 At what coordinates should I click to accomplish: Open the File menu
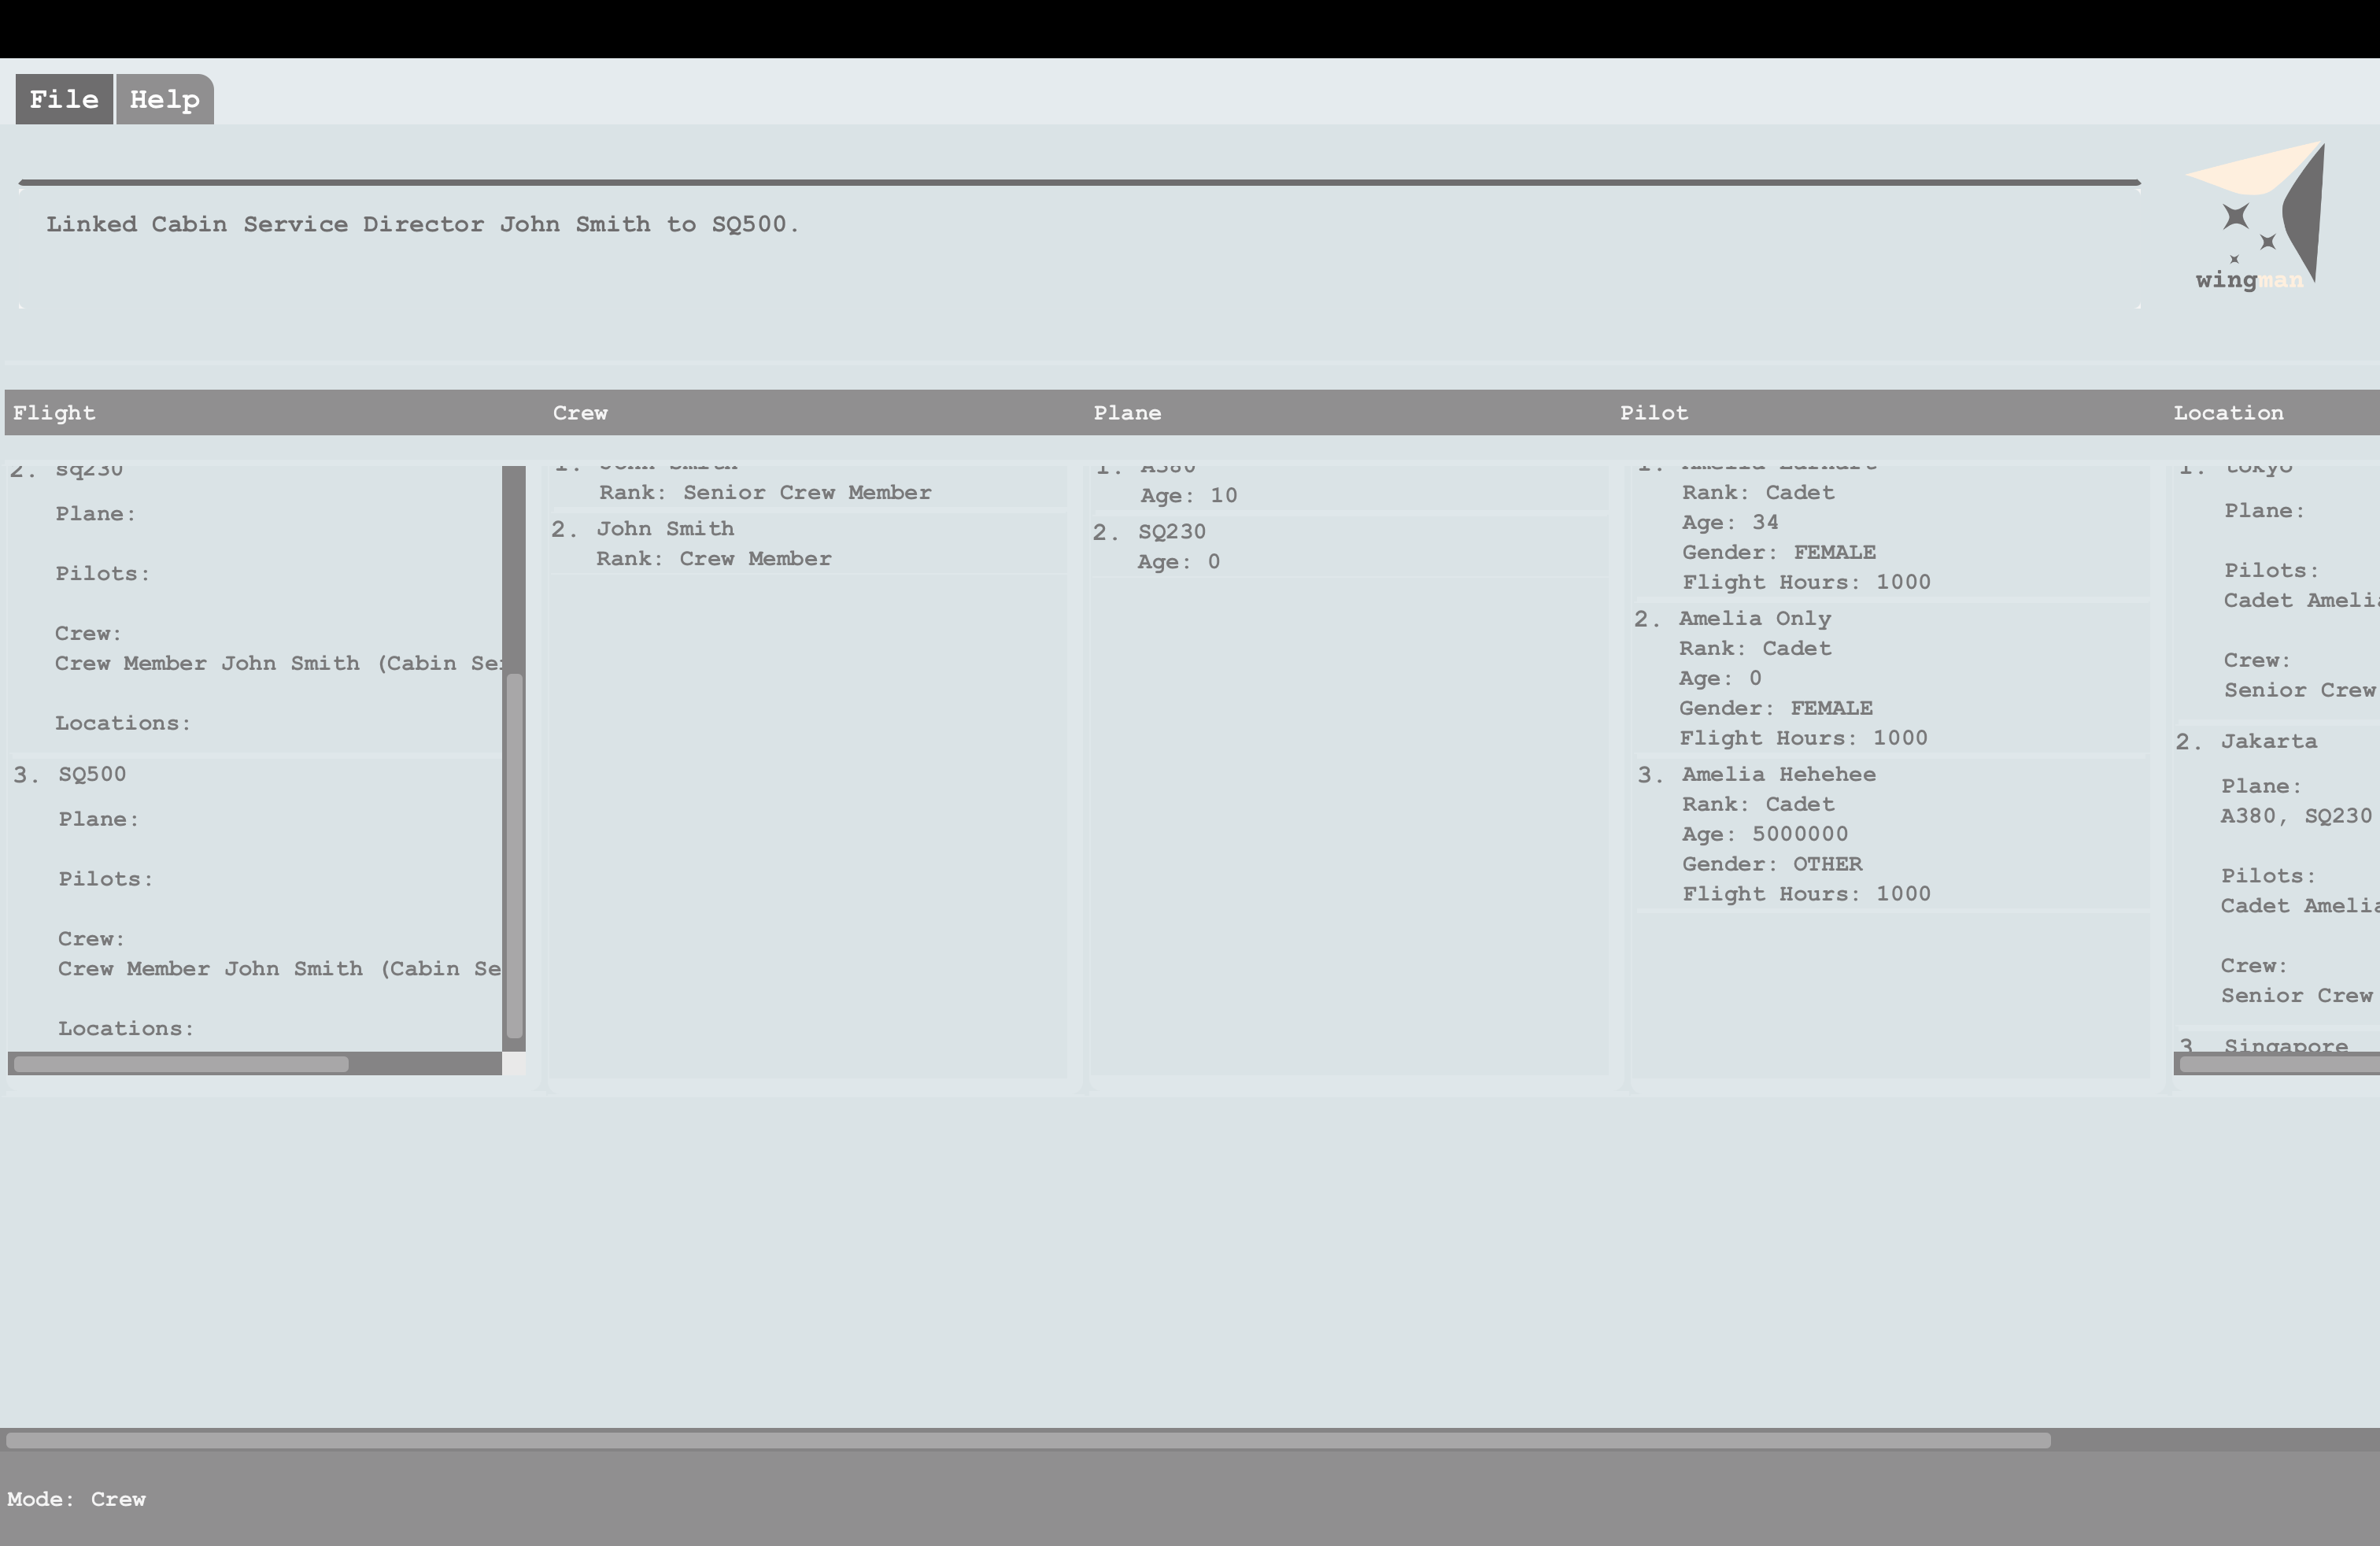pos(64,99)
